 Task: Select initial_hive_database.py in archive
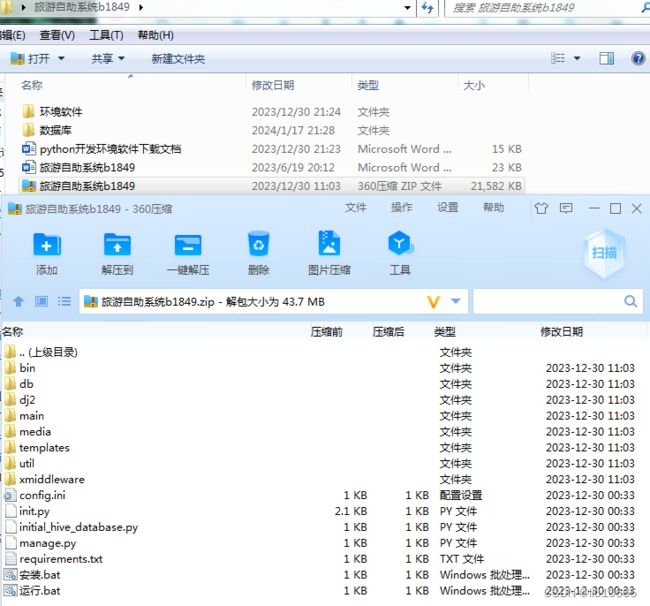(71, 527)
